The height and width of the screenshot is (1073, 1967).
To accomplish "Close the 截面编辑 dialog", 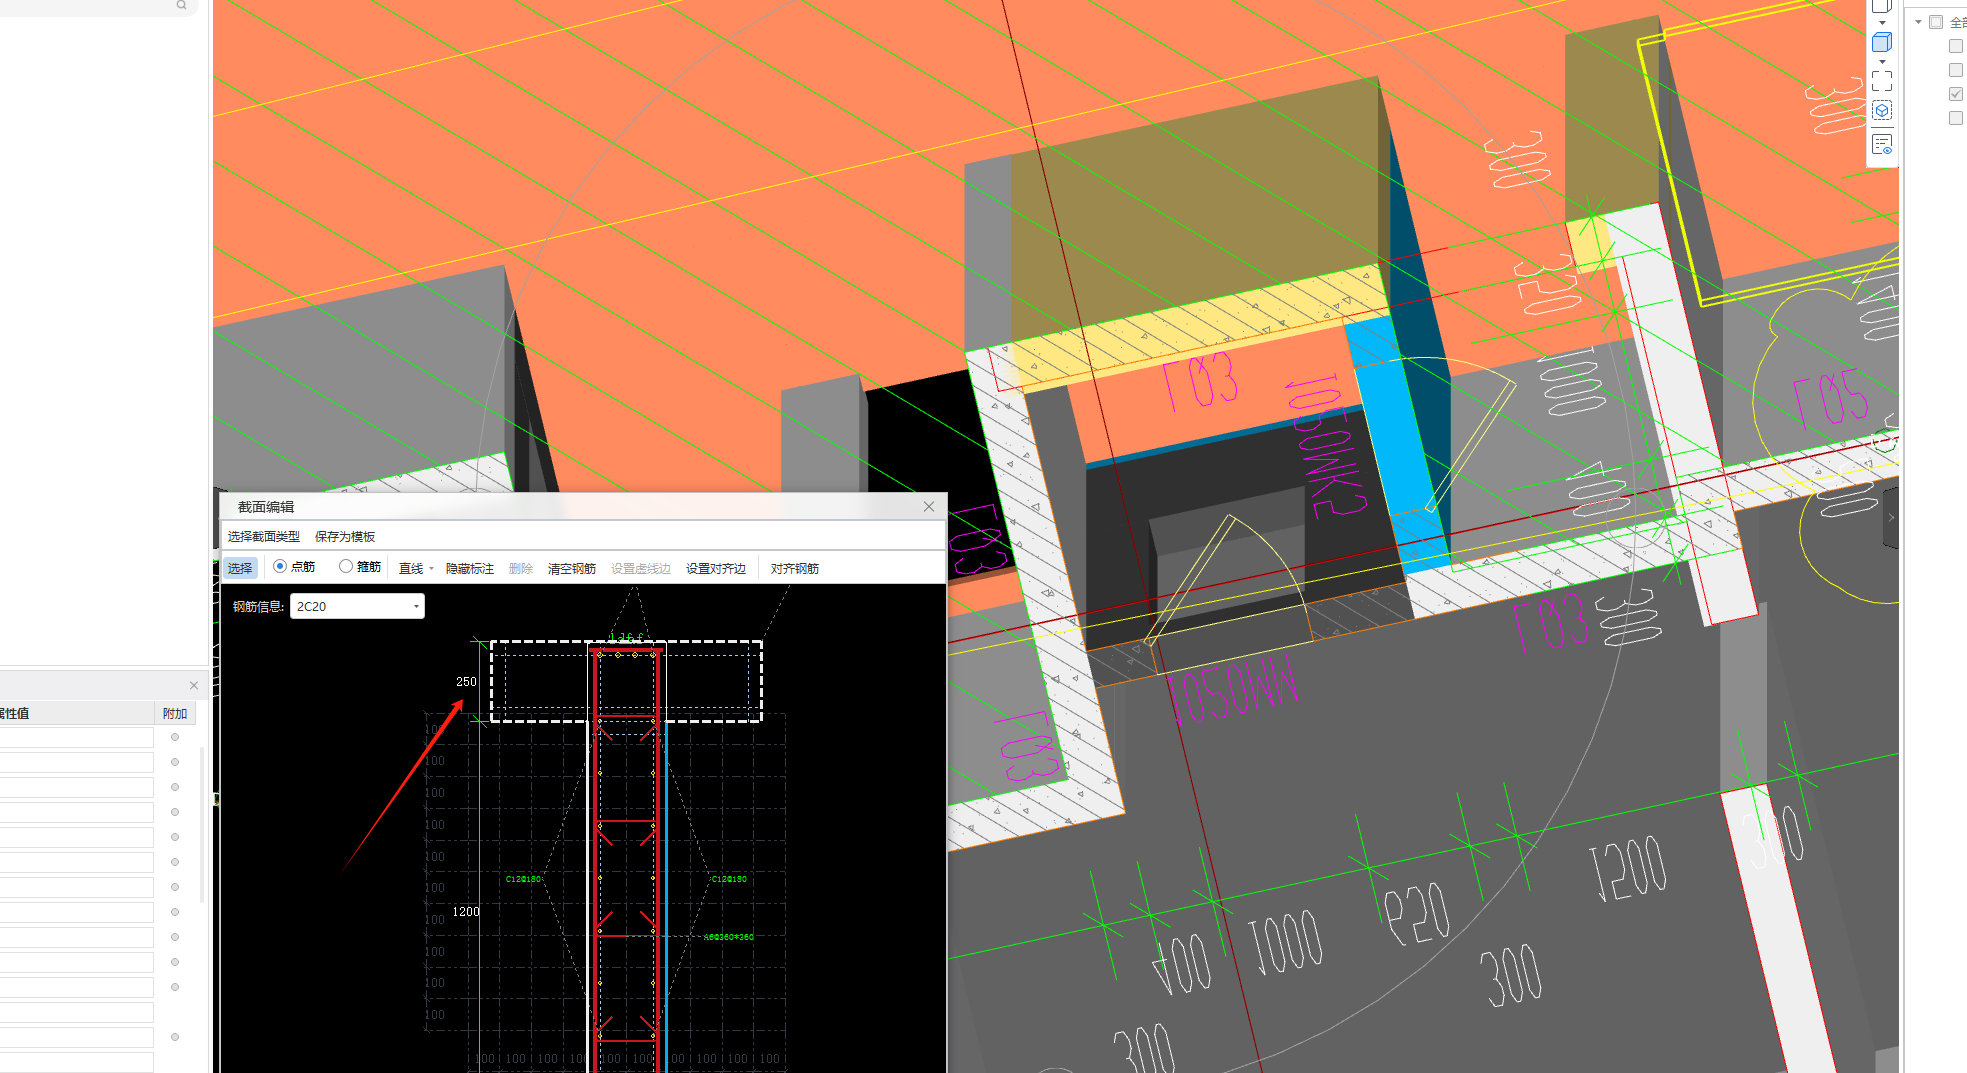I will coord(929,507).
